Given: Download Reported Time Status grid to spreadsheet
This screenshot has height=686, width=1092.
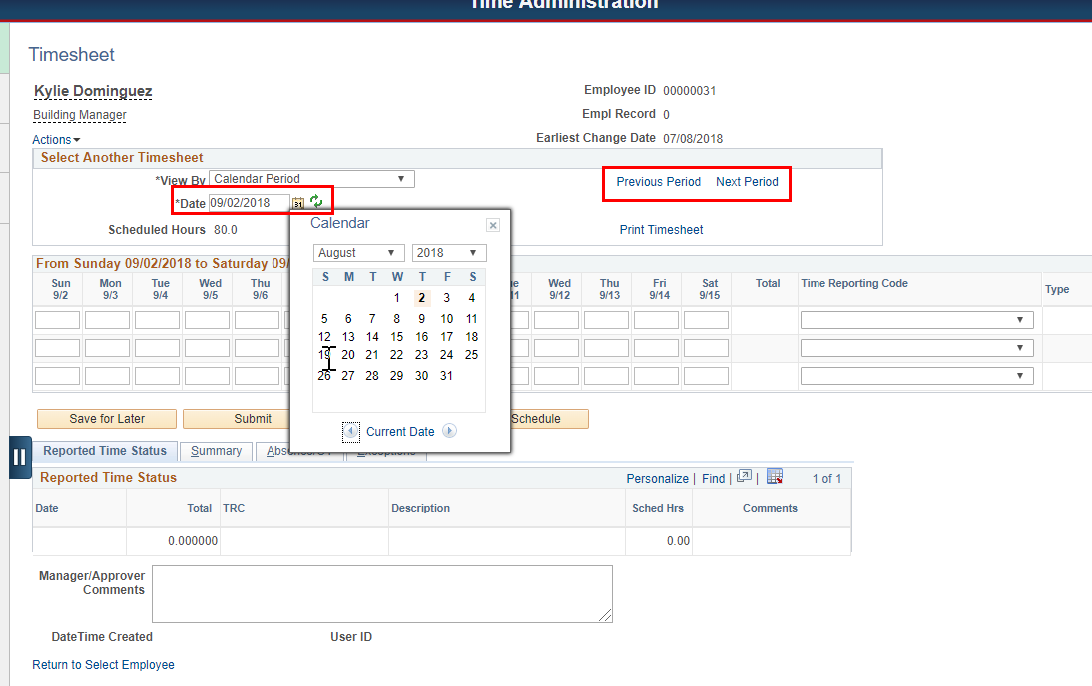Looking at the screenshot, I should click(775, 478).
